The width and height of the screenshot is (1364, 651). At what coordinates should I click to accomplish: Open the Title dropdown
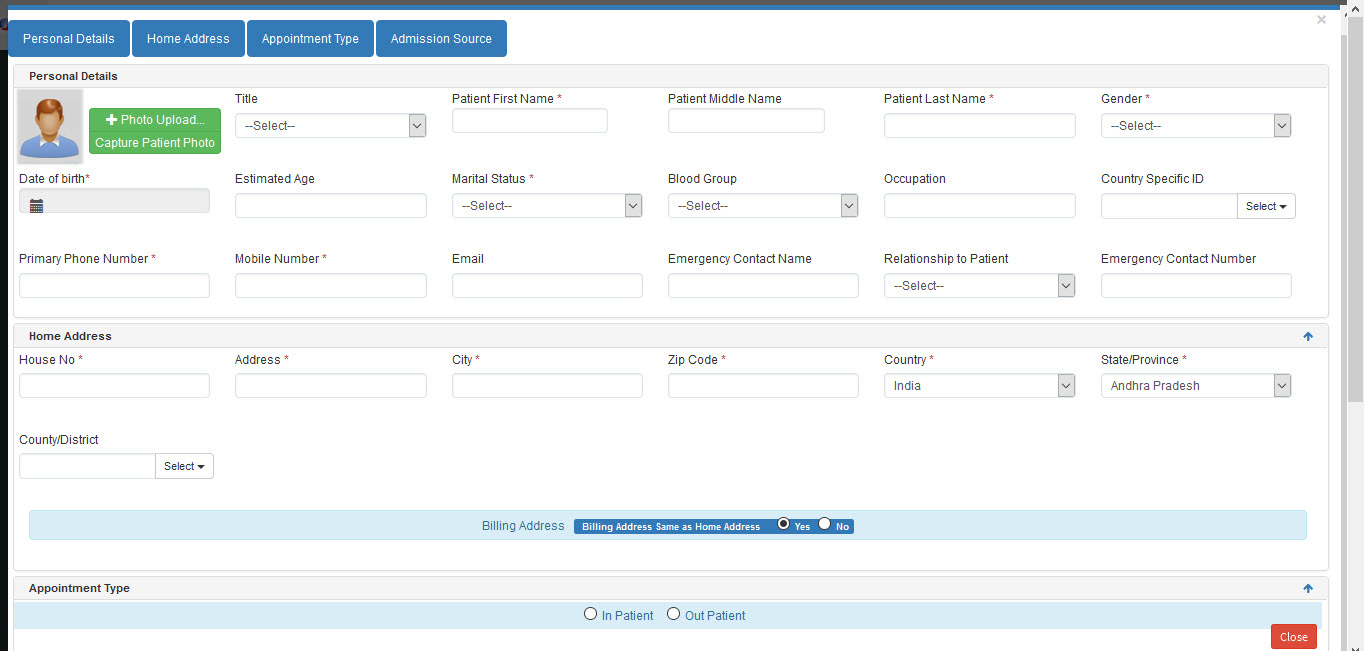point(331,126)
